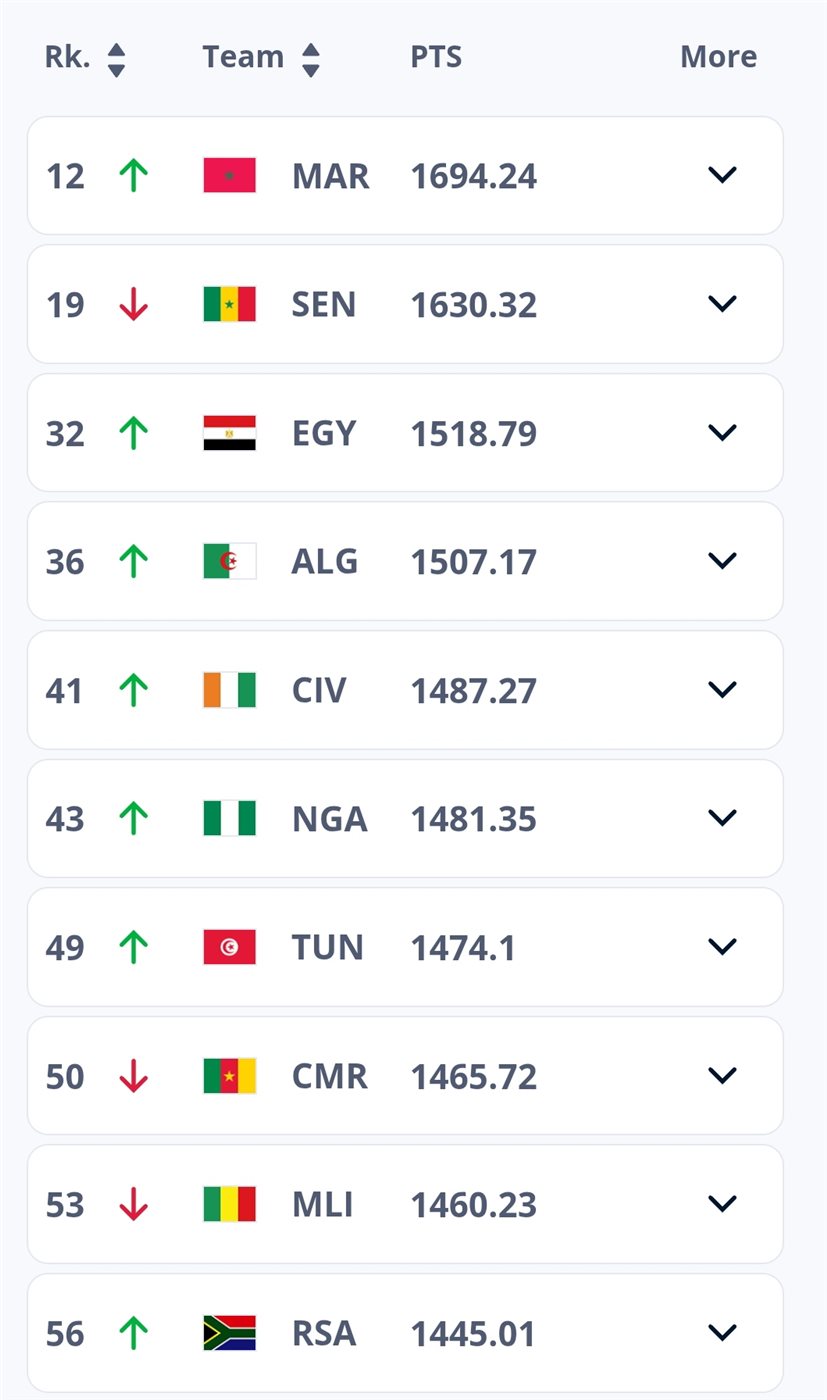
Task: Click the Morocco flag icon
Action: point(229,176)
